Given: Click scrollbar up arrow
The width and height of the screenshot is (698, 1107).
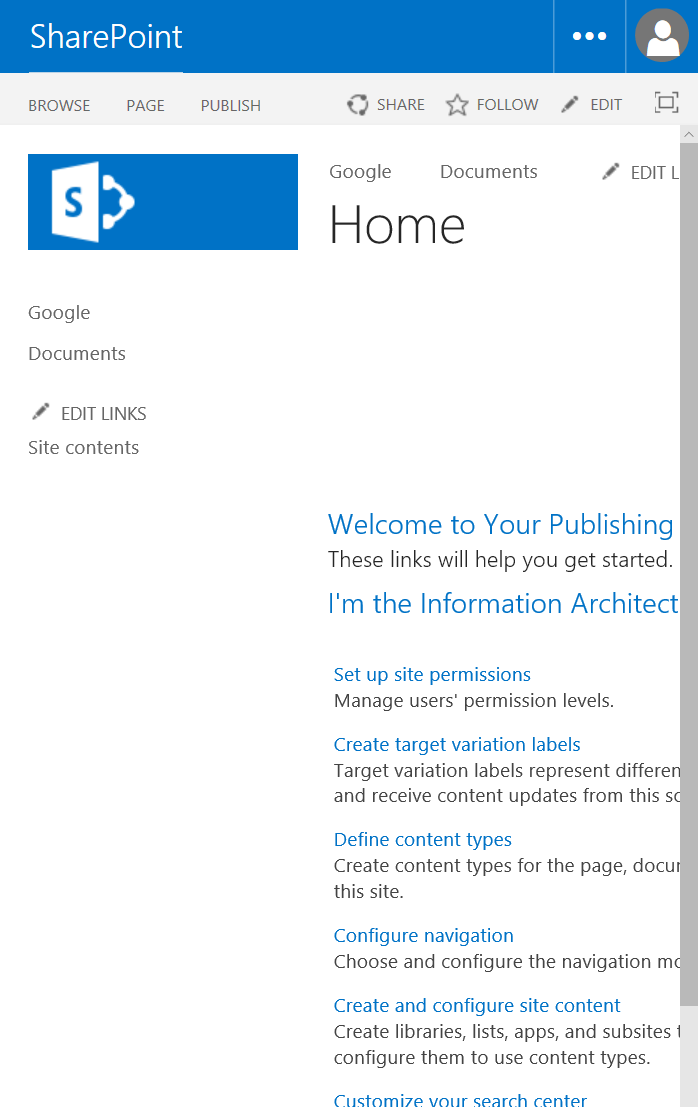Looking at the screenshot, I should 689,134.
